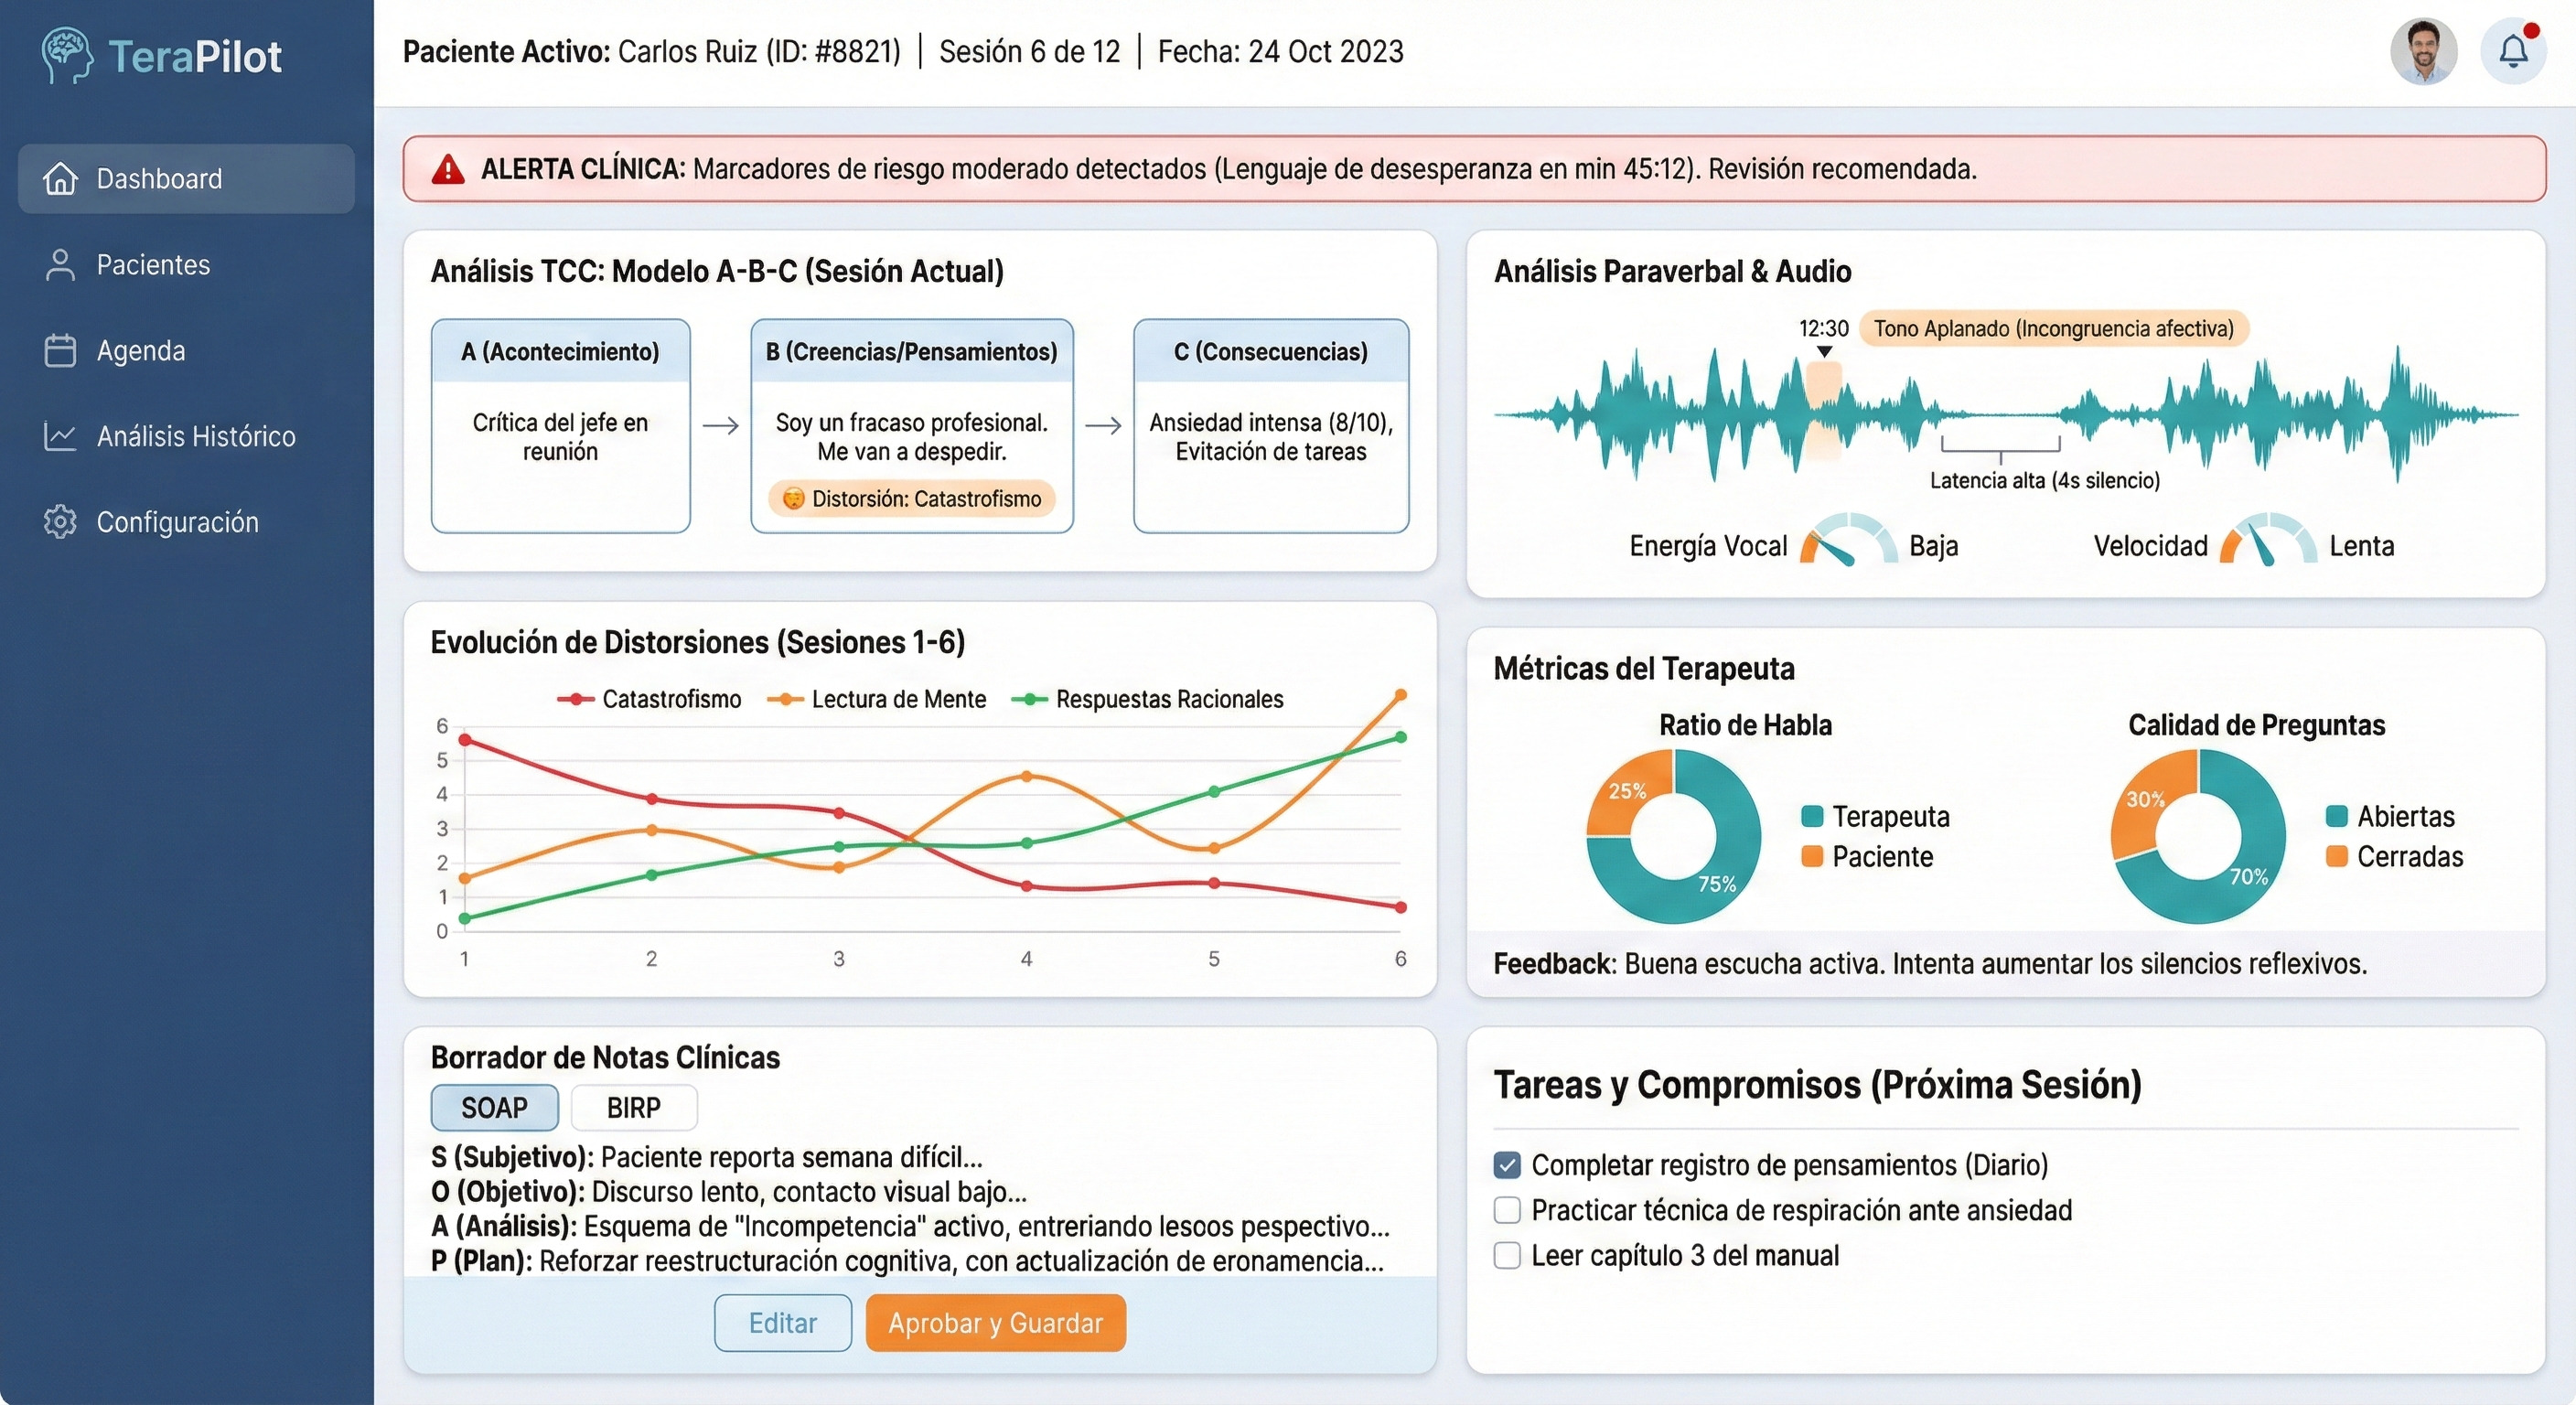Toggle Catastrofismo series in chart legend
This screenshot has height=1405, width=2576.
[x=650, y=700]
